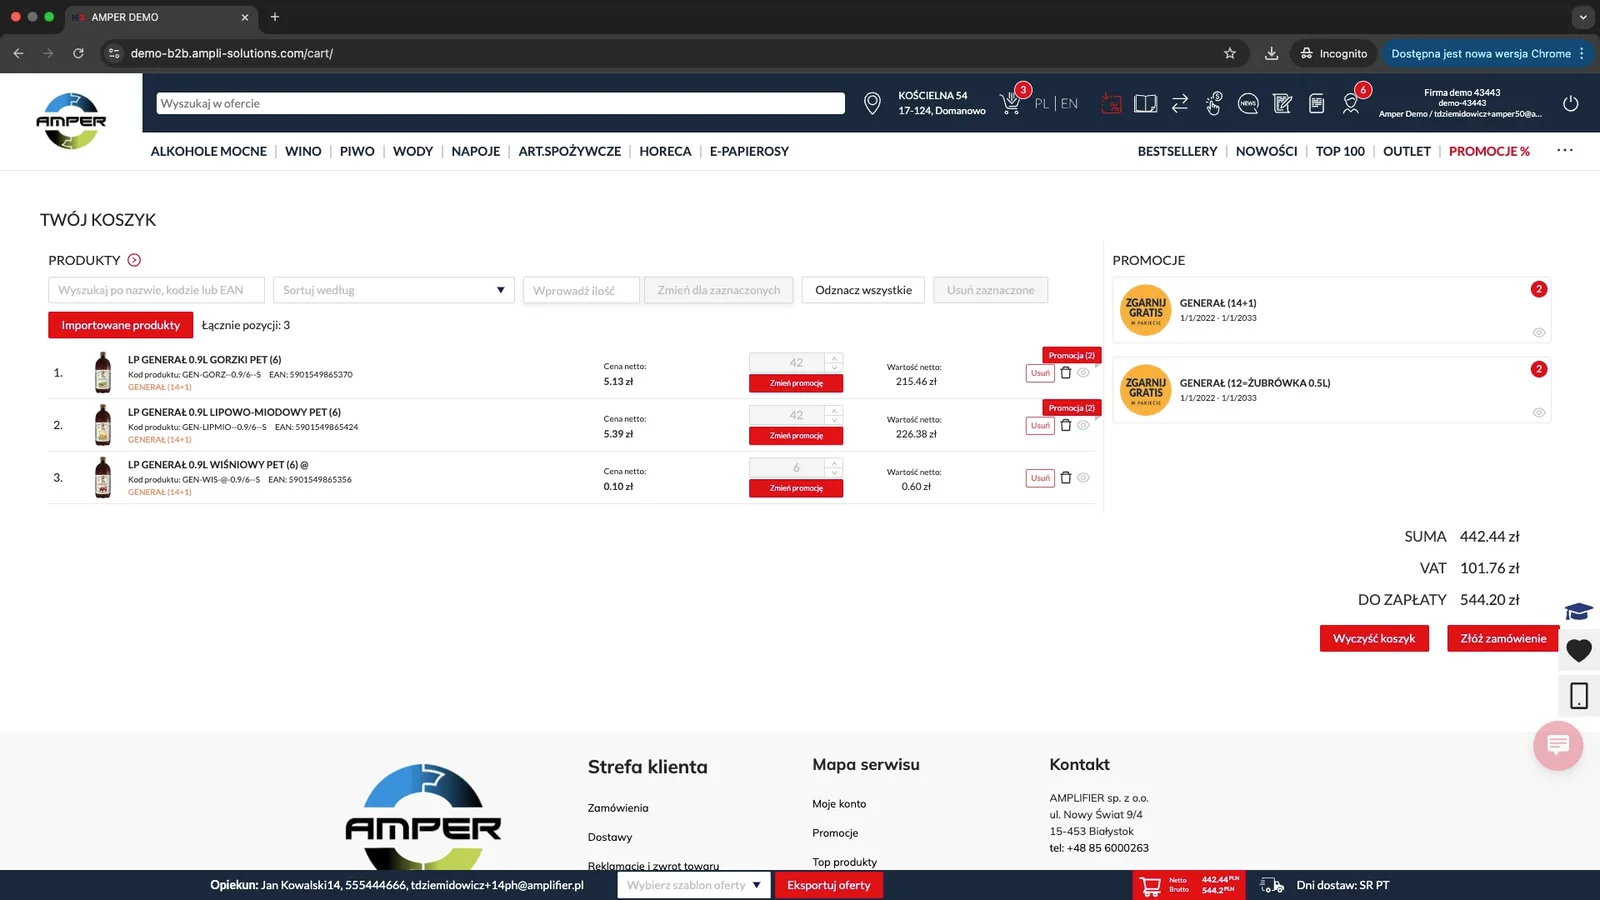Screen dimensions: 1600x900
Task: Click the power logout icon
Action: coord(1571,103)
